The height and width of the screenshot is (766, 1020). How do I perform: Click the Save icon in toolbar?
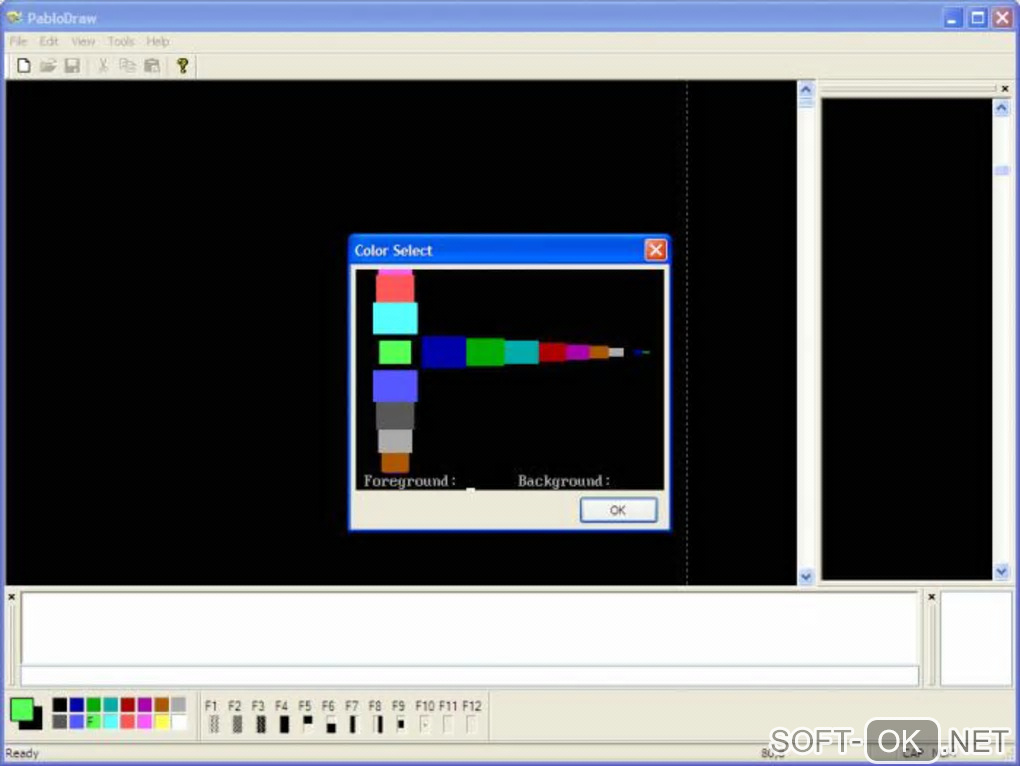point(72,66)
